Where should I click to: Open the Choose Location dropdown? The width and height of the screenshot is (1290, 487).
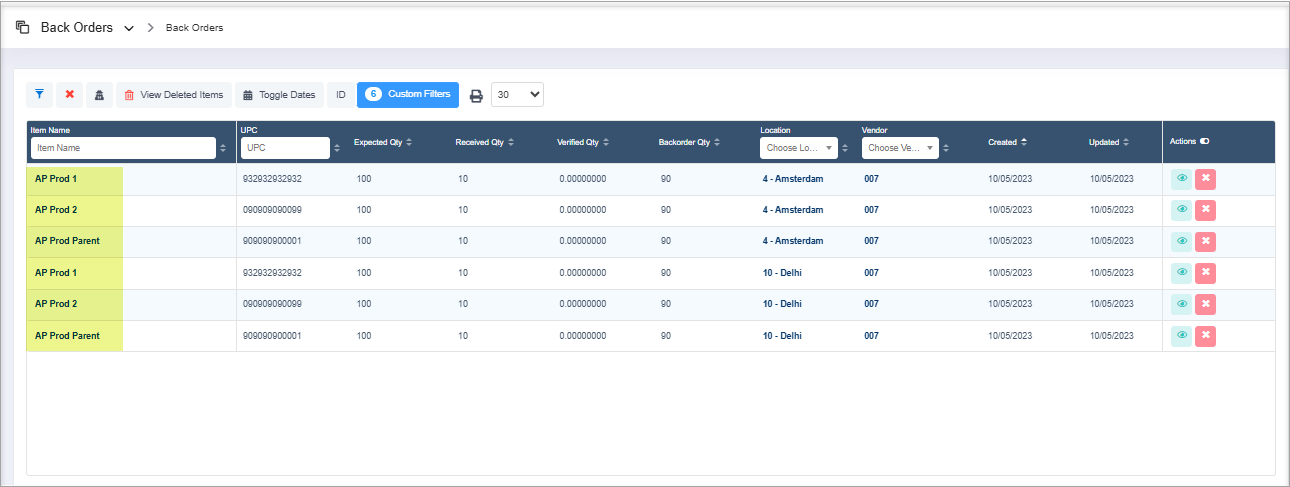(x=798, y=148)
